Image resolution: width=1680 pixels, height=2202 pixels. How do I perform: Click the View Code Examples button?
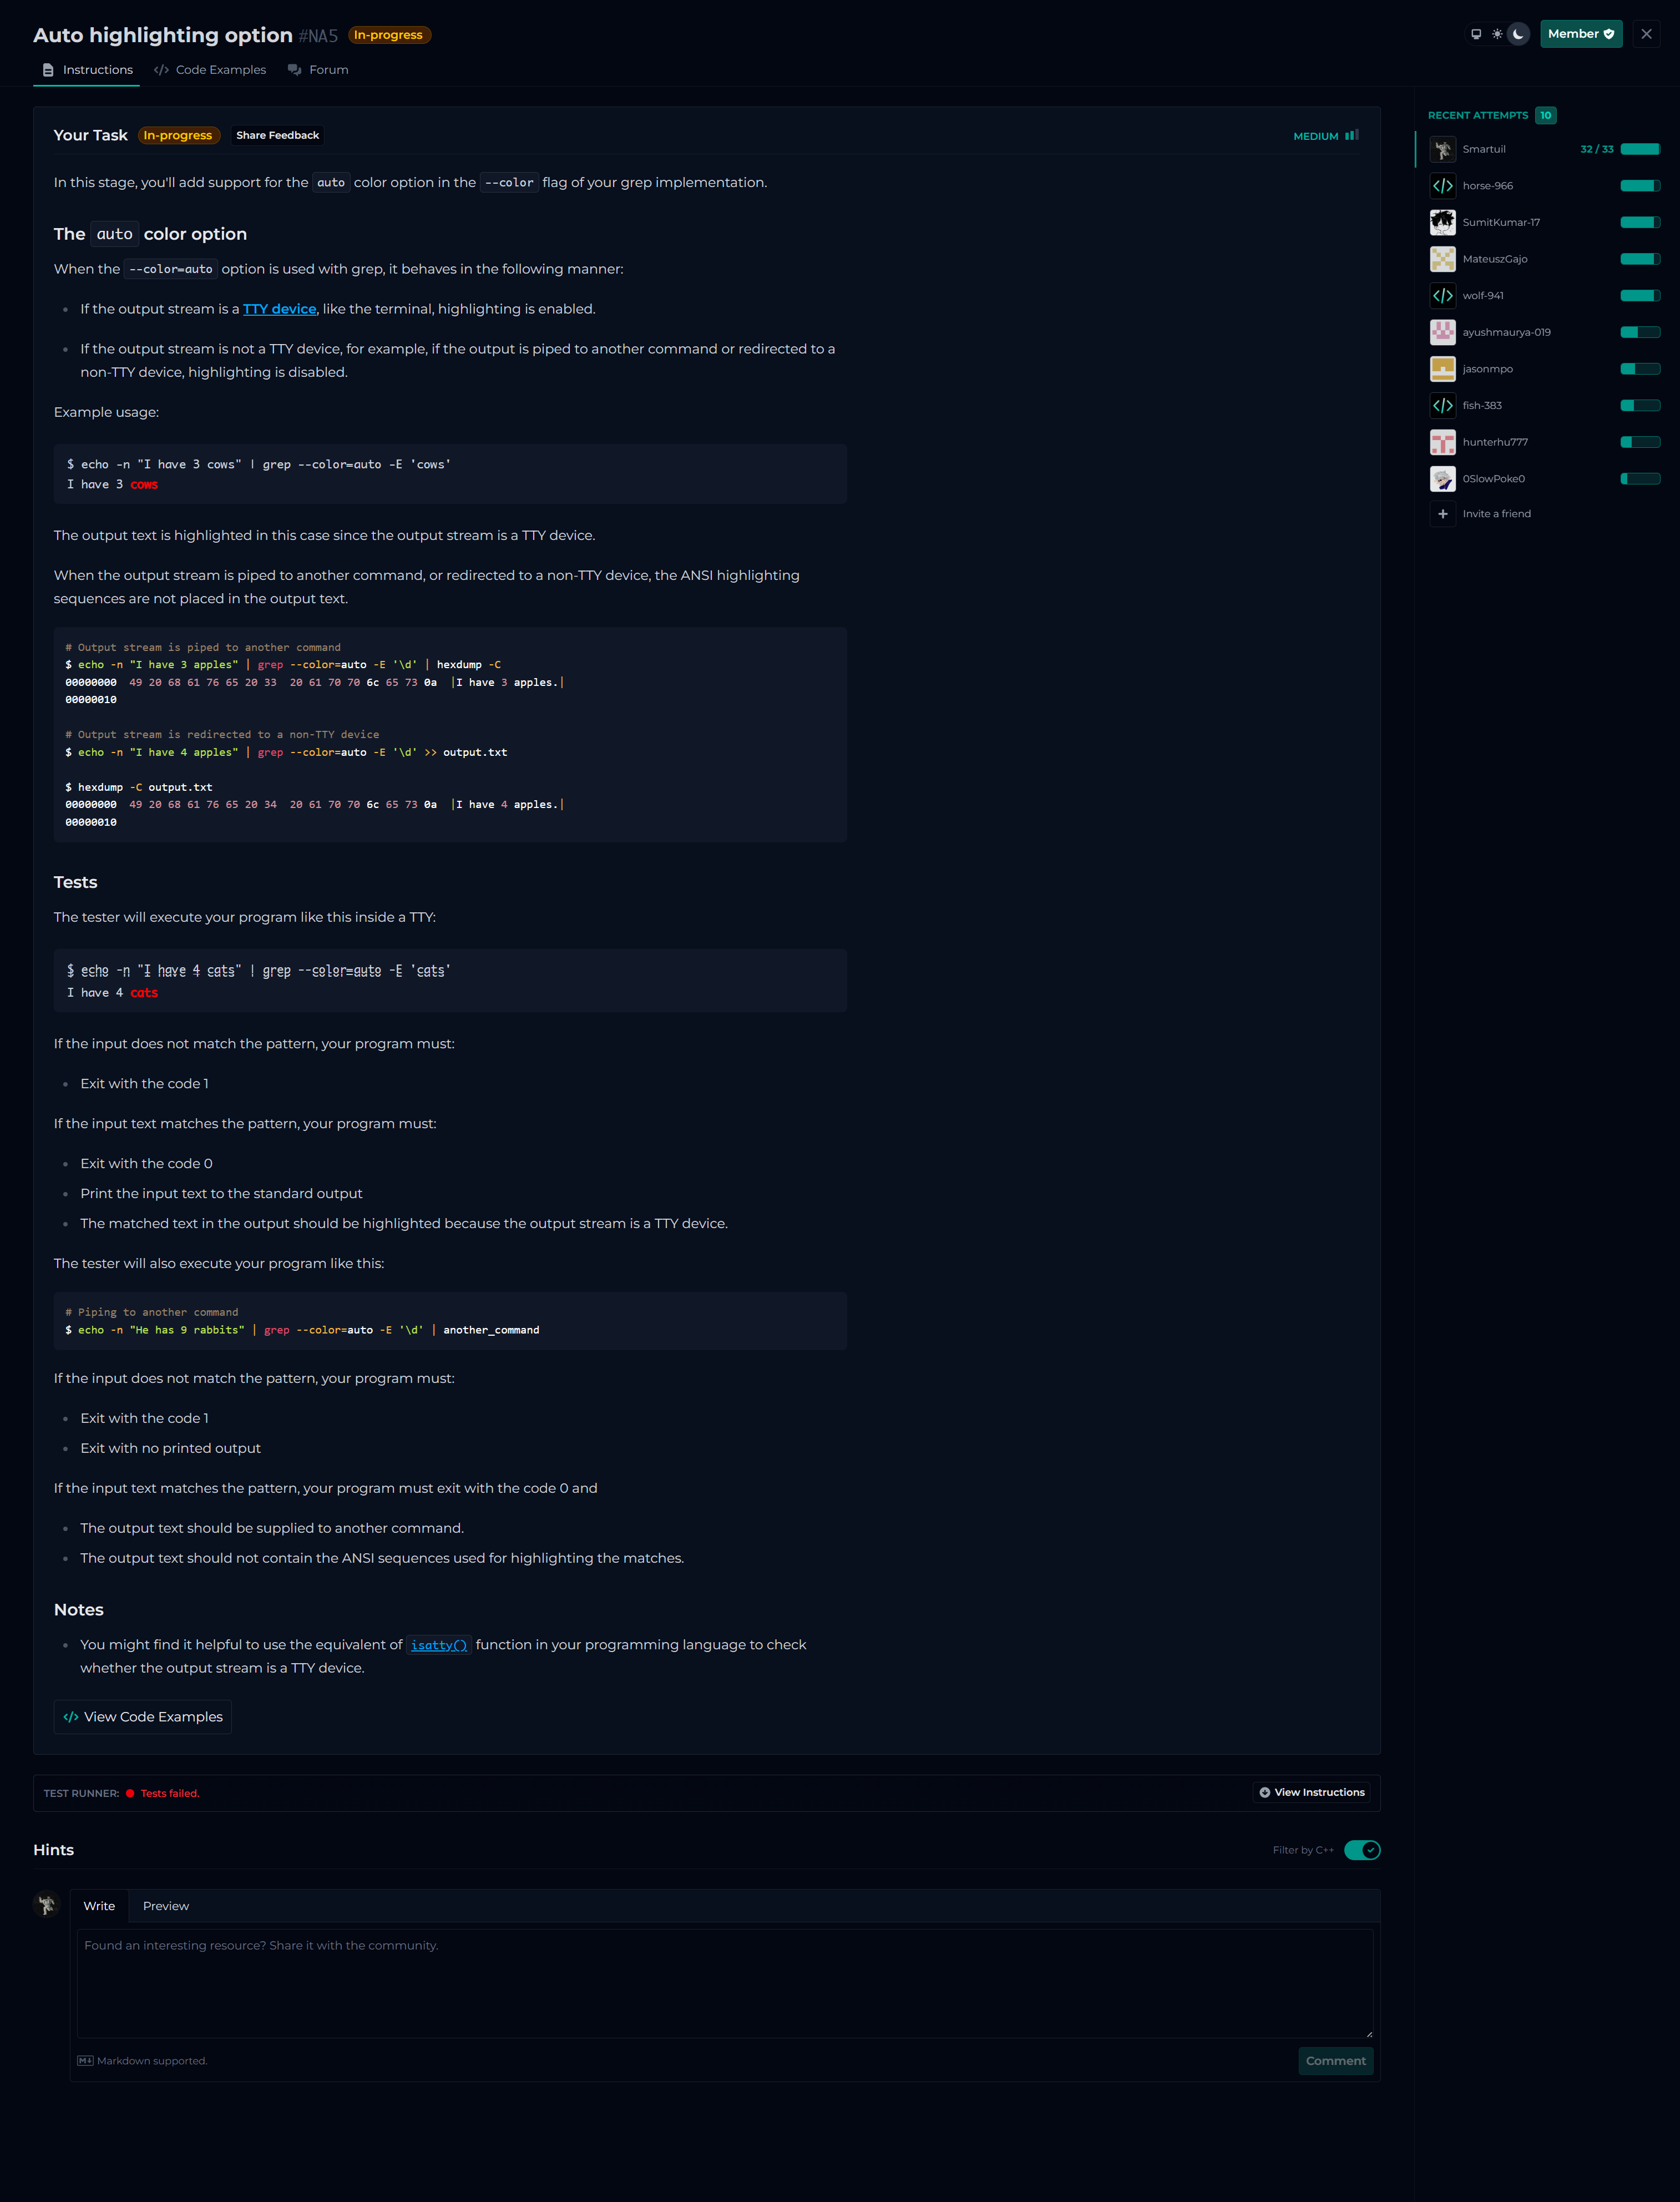pos(143,1717)
